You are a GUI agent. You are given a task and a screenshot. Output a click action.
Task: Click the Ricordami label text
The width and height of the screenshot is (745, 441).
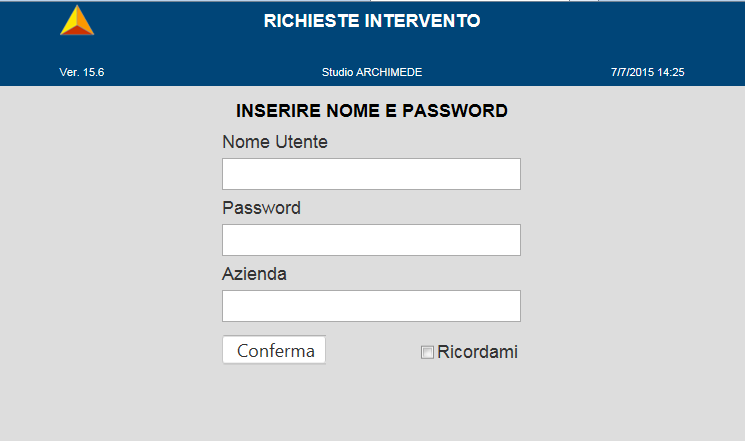click(477, 352)
